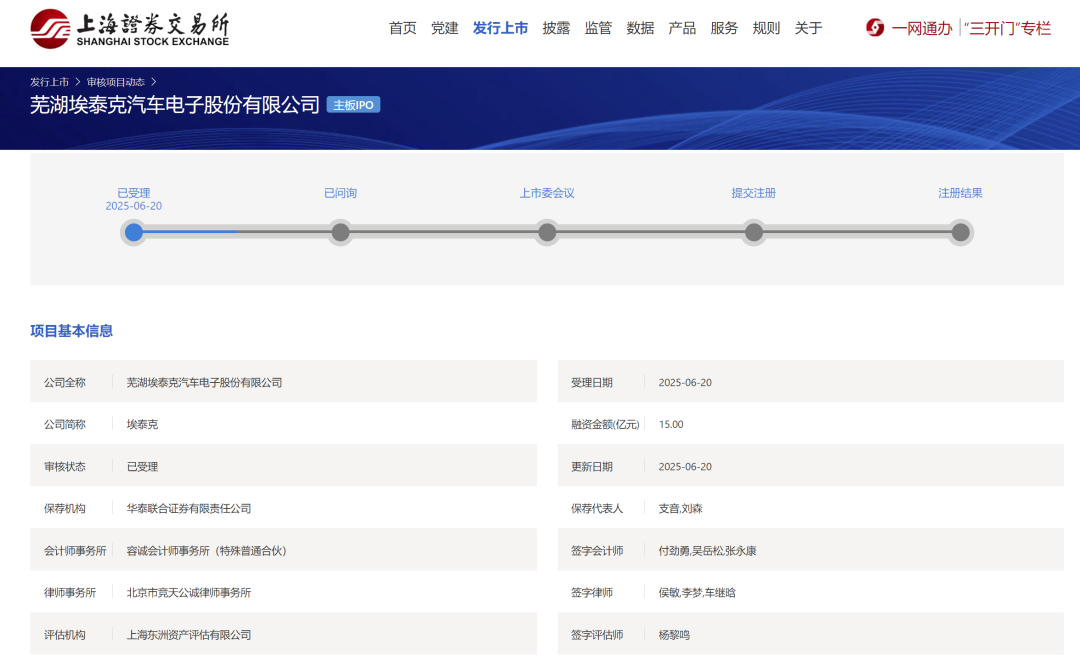
Task: Select 容诚会计师事务所（特殊普通合伙）value
Action: 207,551
